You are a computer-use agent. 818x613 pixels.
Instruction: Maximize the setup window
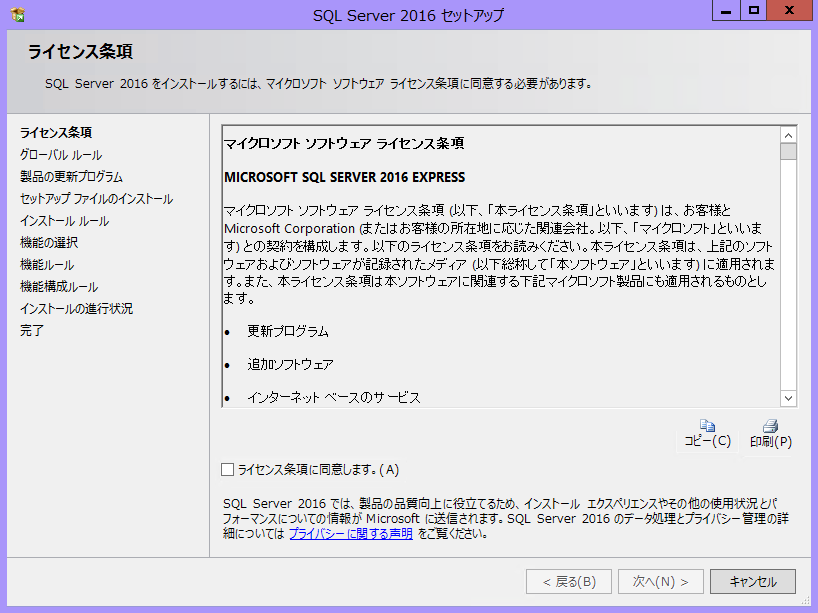click(x=753, y=10)
